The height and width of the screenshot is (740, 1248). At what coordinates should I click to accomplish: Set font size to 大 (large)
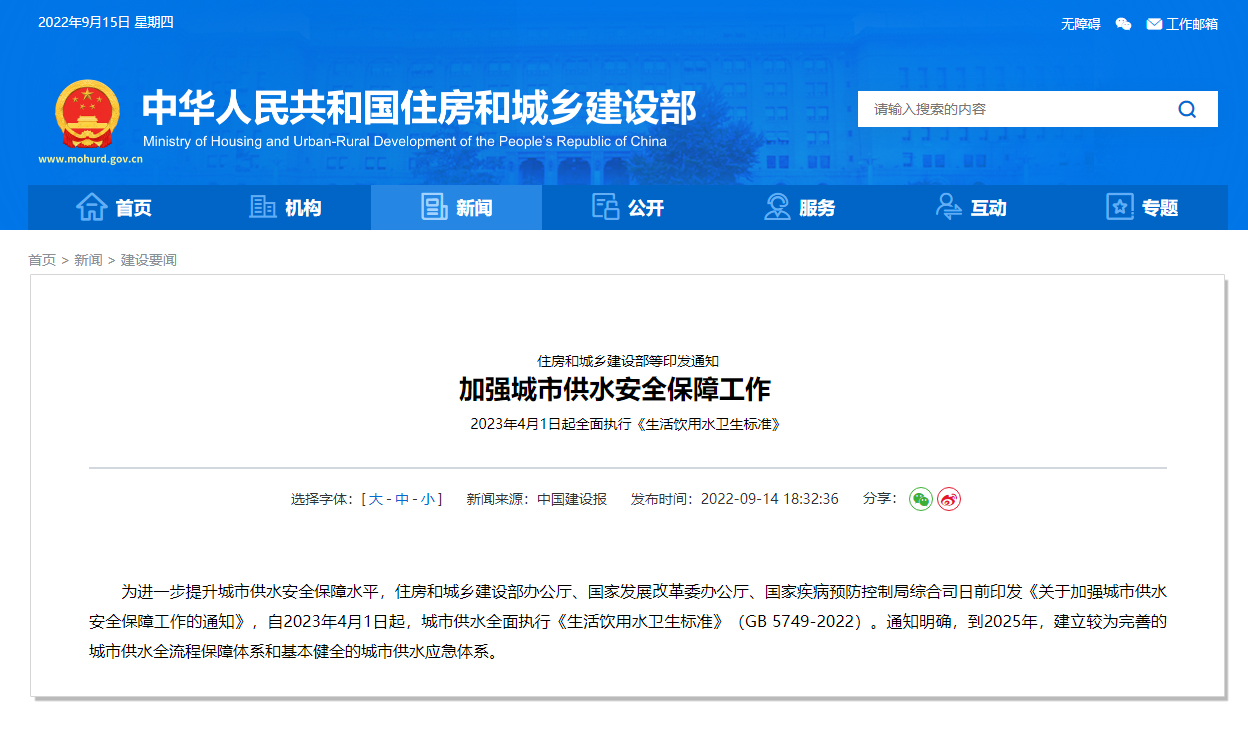point(376,499)
